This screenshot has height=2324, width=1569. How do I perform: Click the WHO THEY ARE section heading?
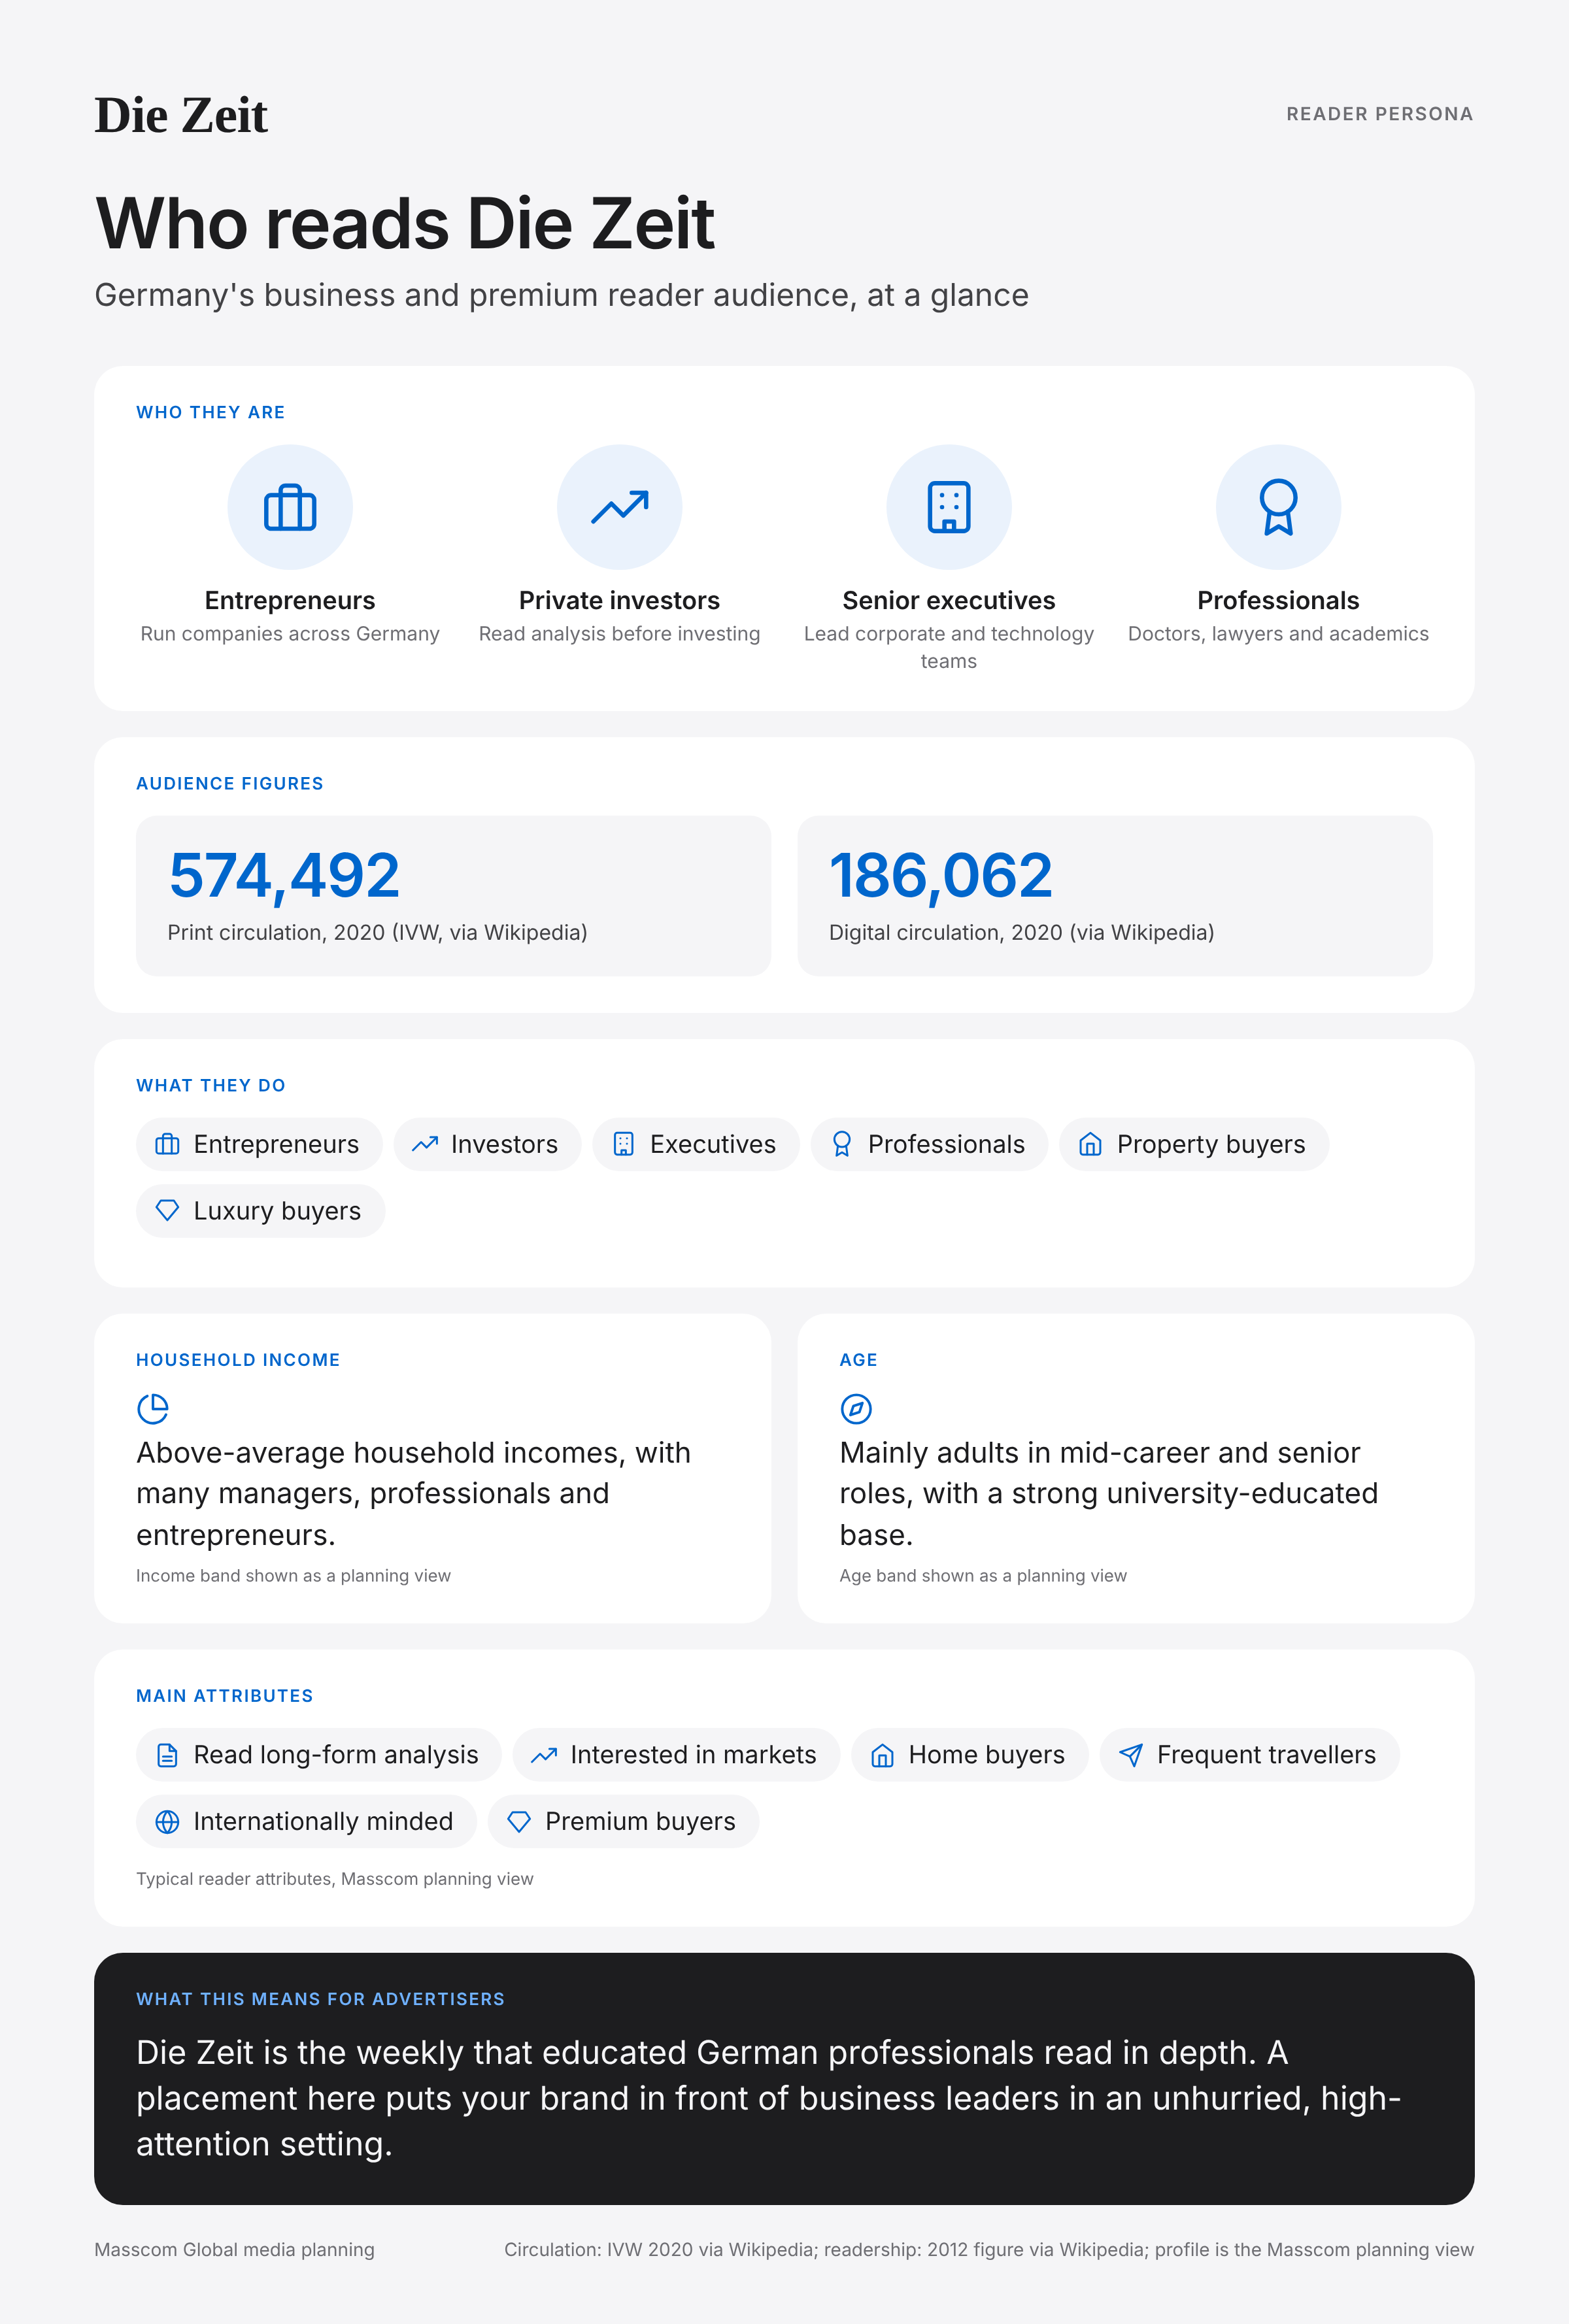(211, 412)
